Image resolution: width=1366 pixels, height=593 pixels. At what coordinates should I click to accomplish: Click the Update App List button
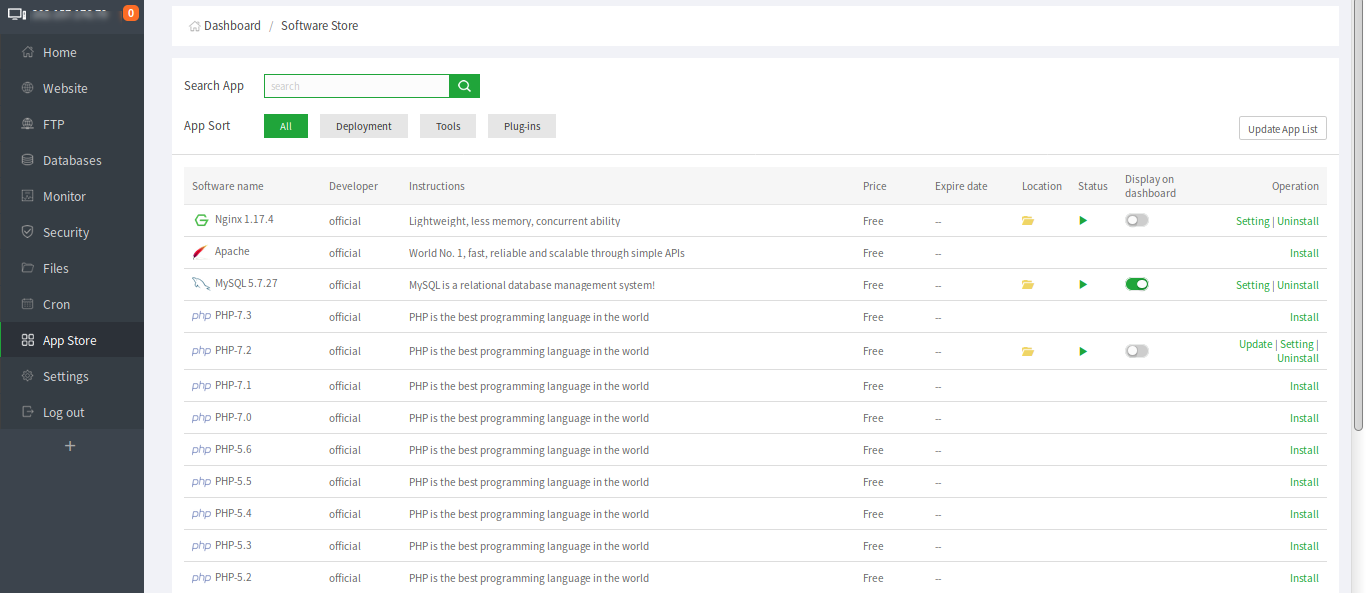tap(1282, 128)
